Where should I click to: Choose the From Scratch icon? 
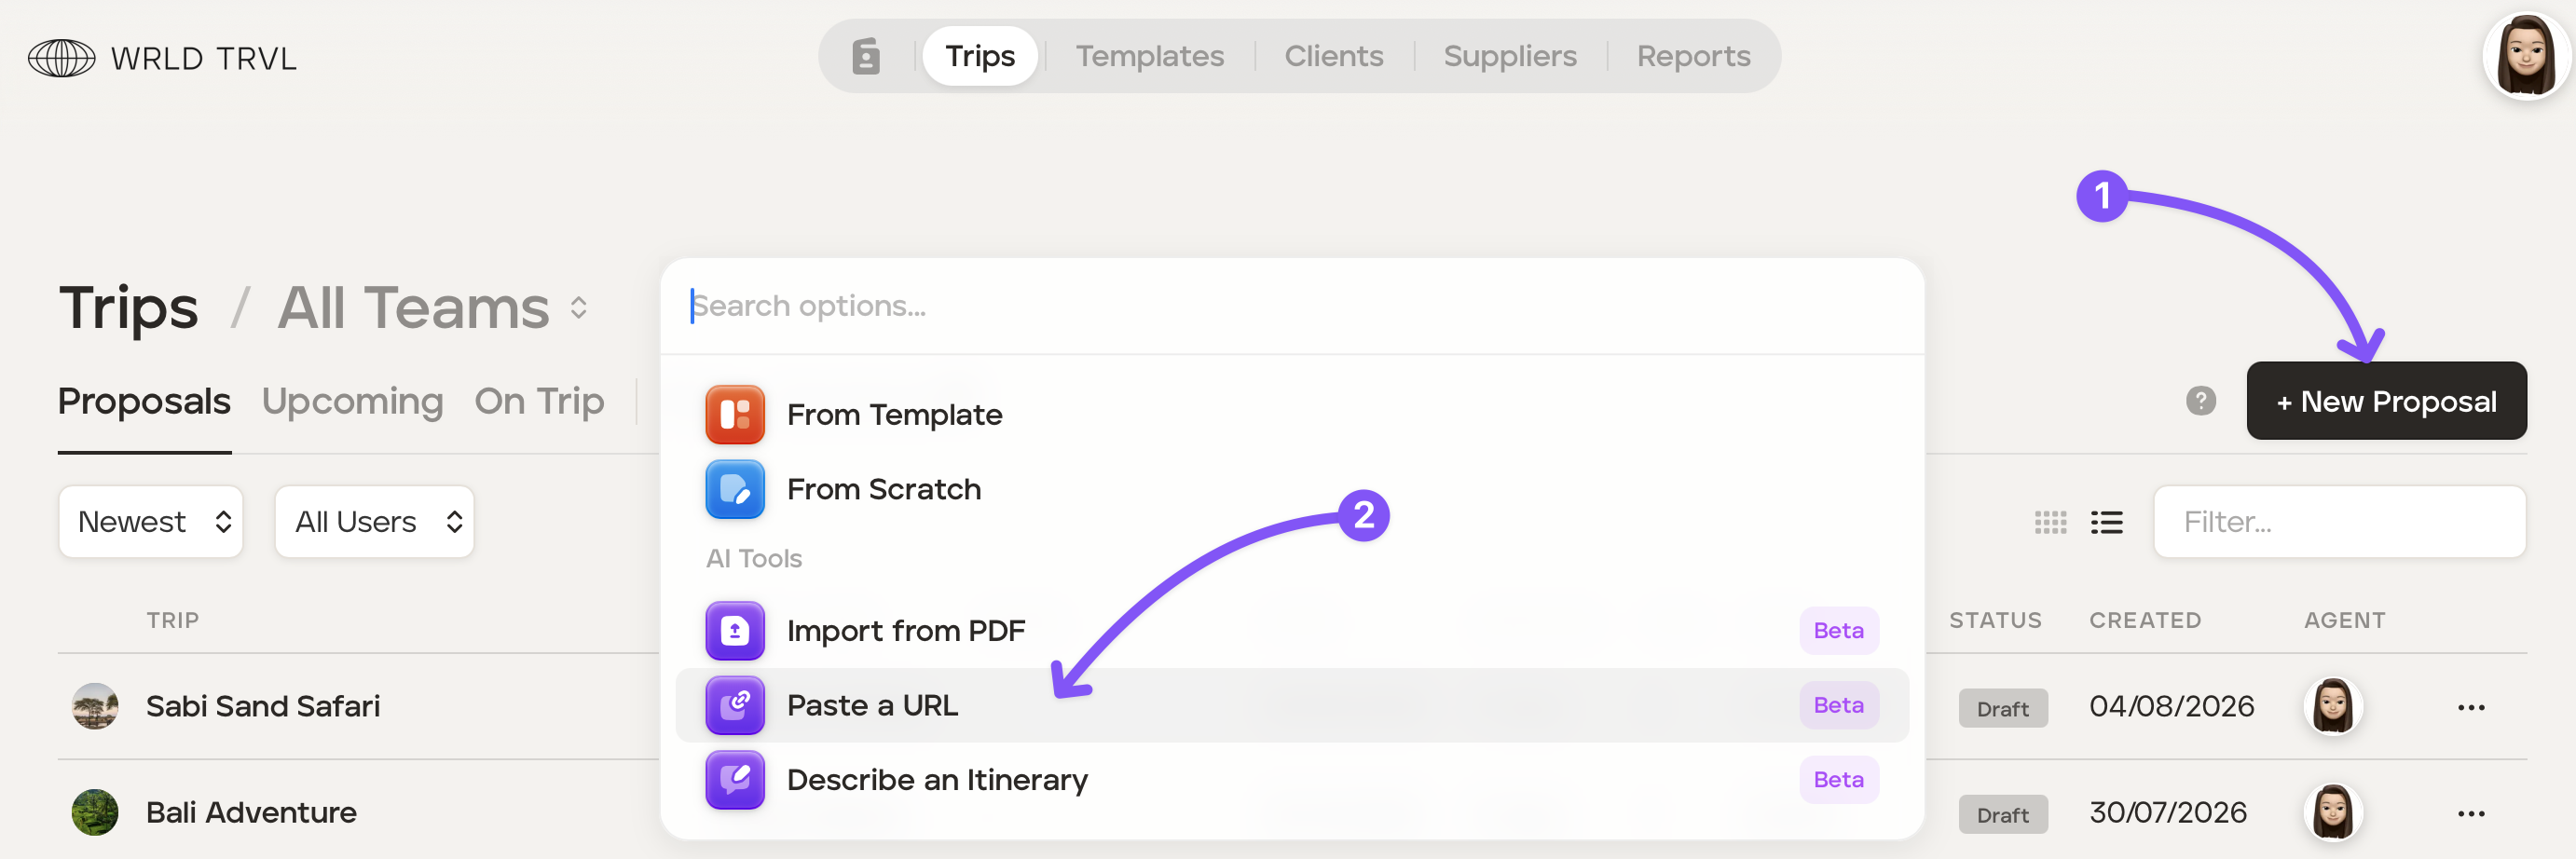(x=735, y=490)
